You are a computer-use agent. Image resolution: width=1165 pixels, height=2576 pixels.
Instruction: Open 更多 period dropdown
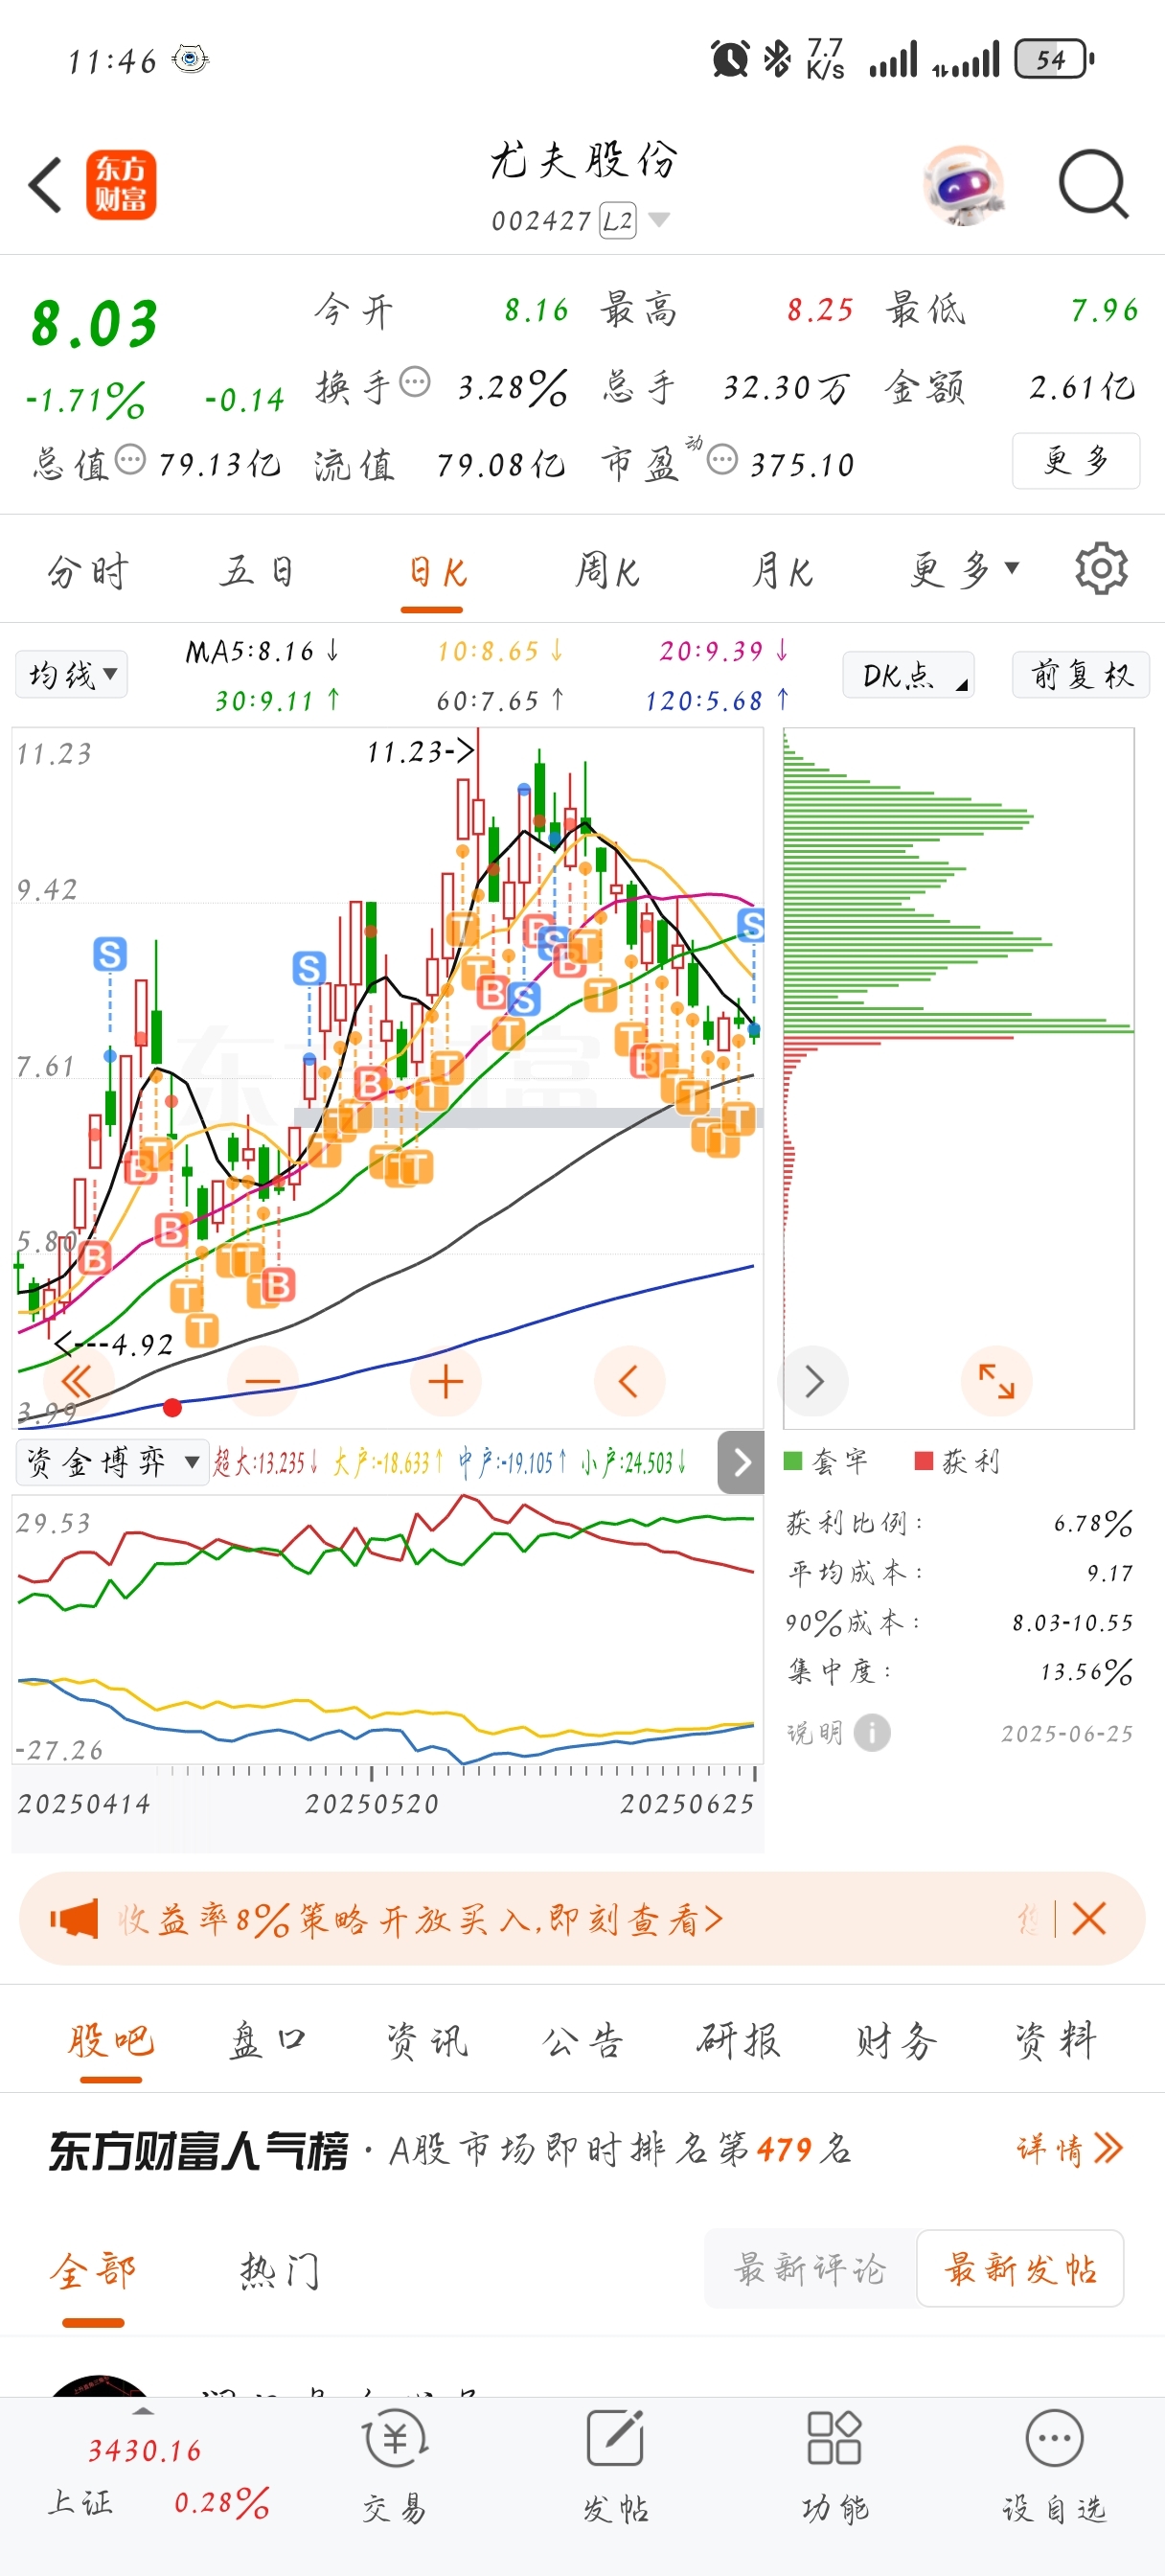tap(964, 570)
